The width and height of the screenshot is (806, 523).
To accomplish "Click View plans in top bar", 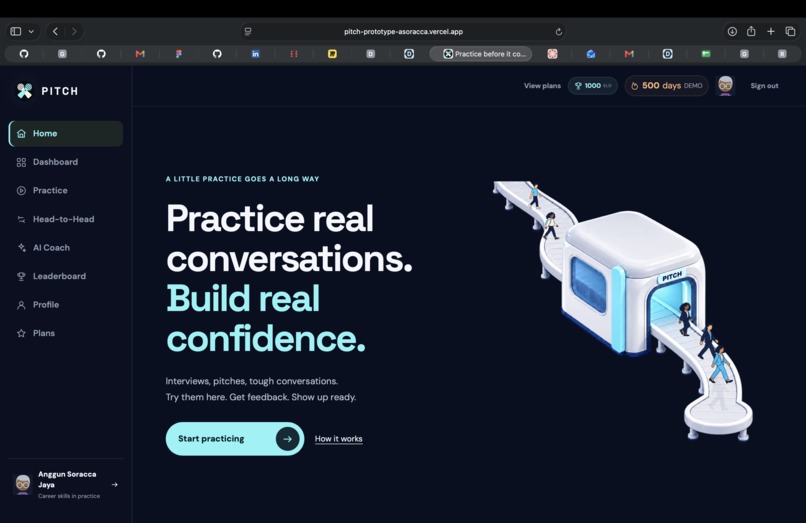I will (542, 86).
